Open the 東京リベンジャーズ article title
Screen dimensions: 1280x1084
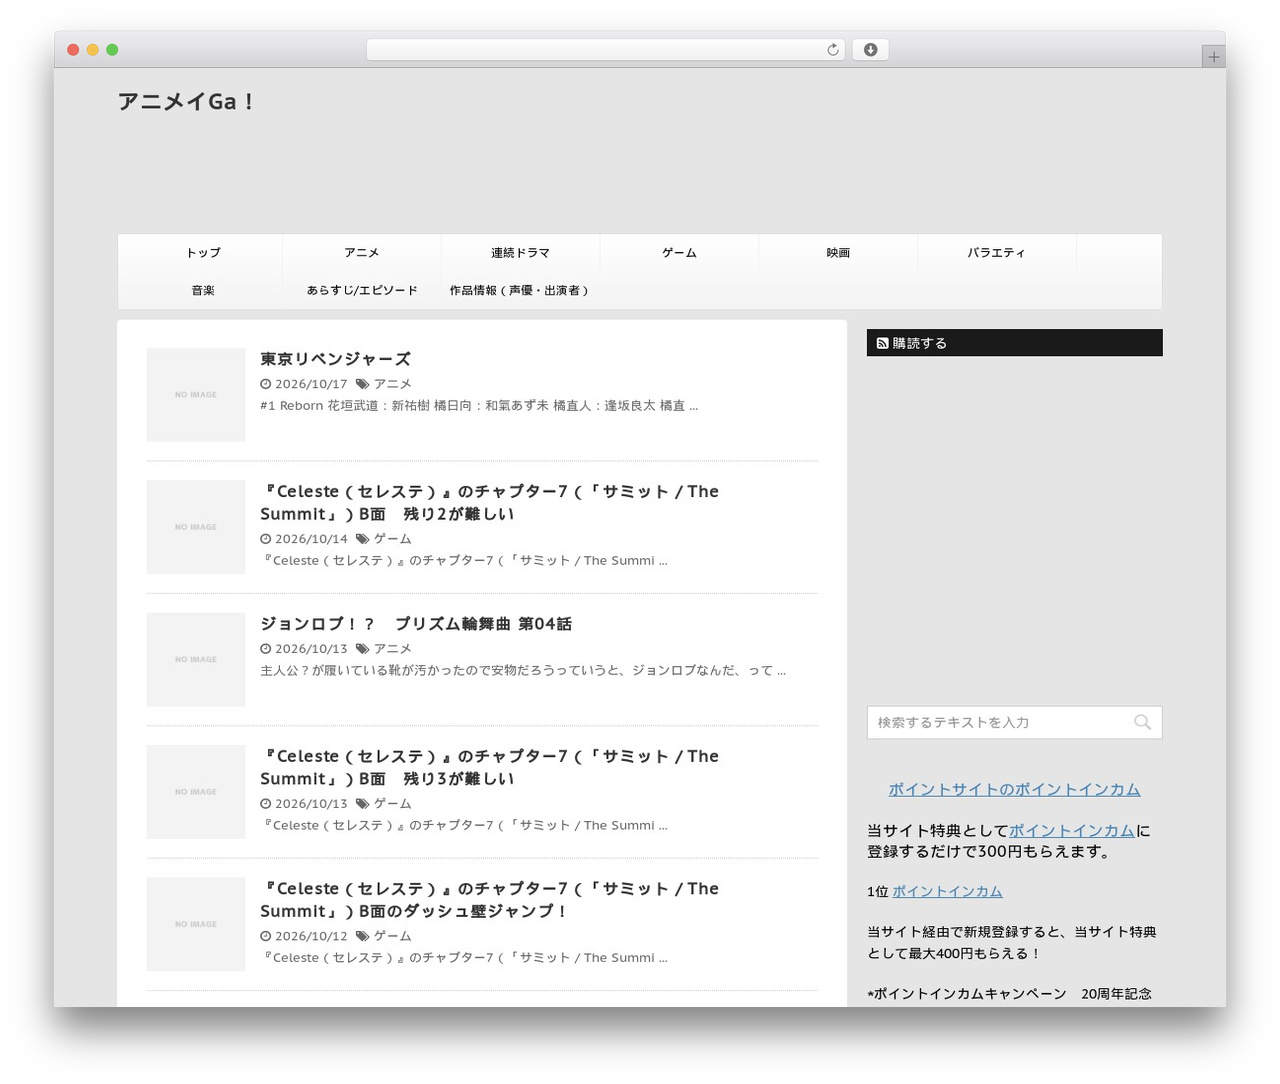335,359
